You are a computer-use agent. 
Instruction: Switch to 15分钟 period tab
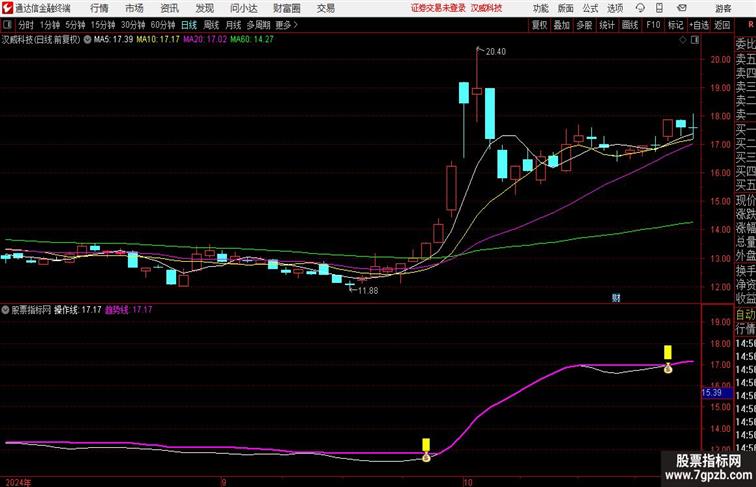tap(103, 25)
